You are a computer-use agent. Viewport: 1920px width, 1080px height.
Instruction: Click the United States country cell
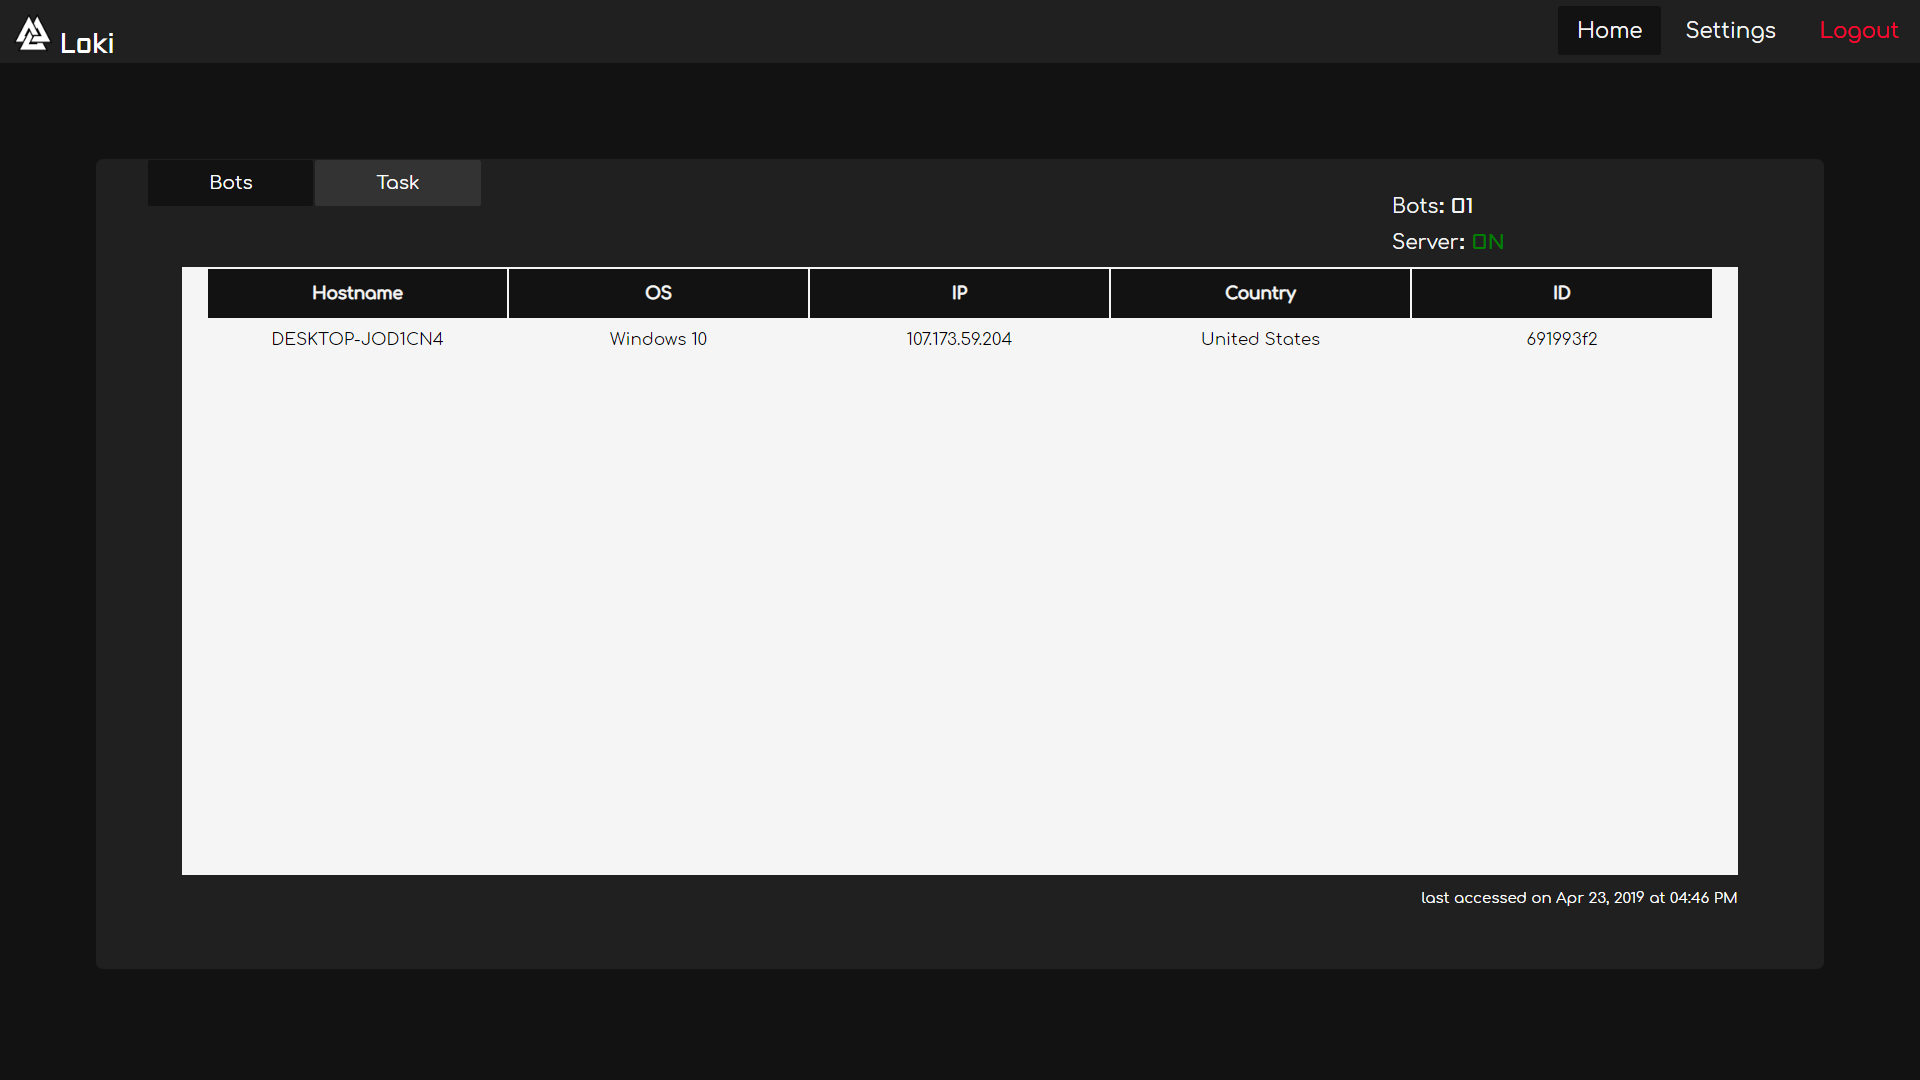point(1260,339)
